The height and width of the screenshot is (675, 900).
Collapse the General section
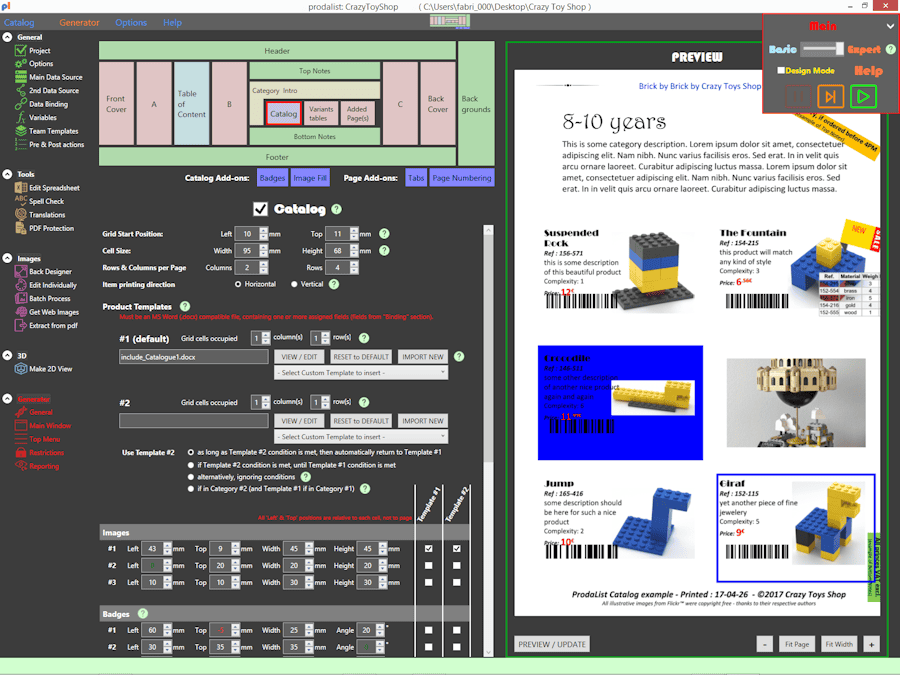(7, 37)
